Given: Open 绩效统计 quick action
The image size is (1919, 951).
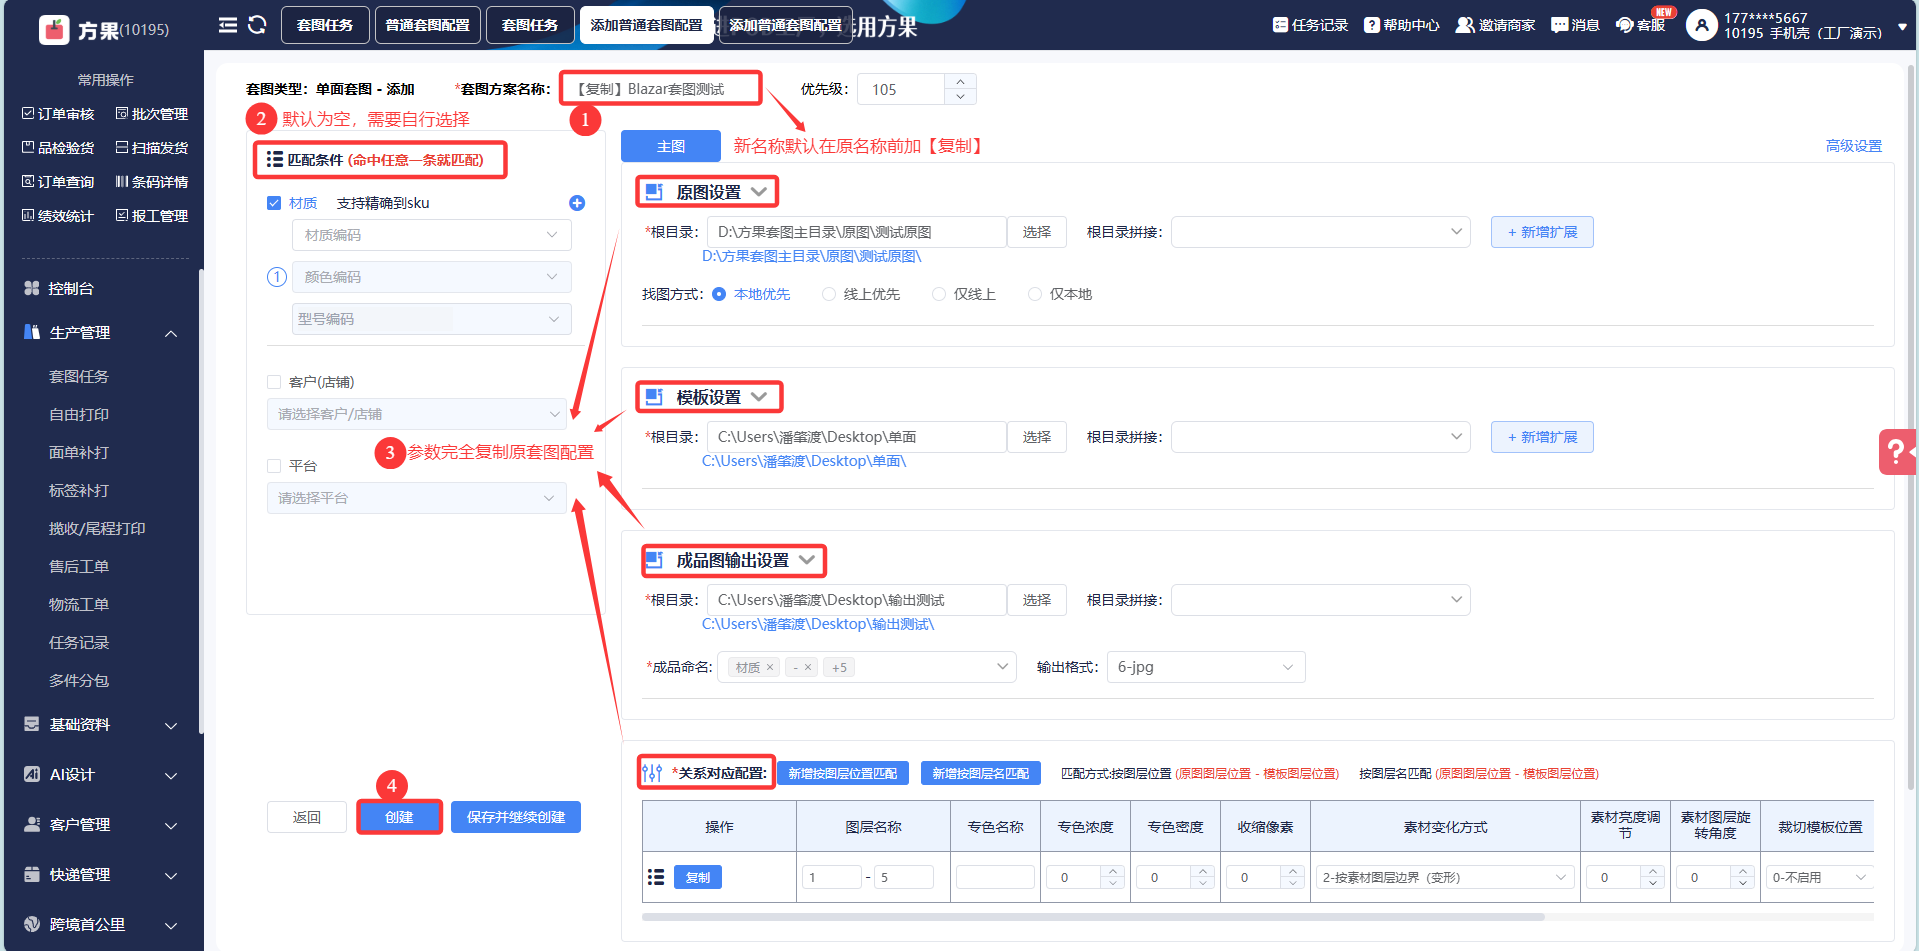Looking at the screenshot, I should pyautogui.click(x=58, y=216).
